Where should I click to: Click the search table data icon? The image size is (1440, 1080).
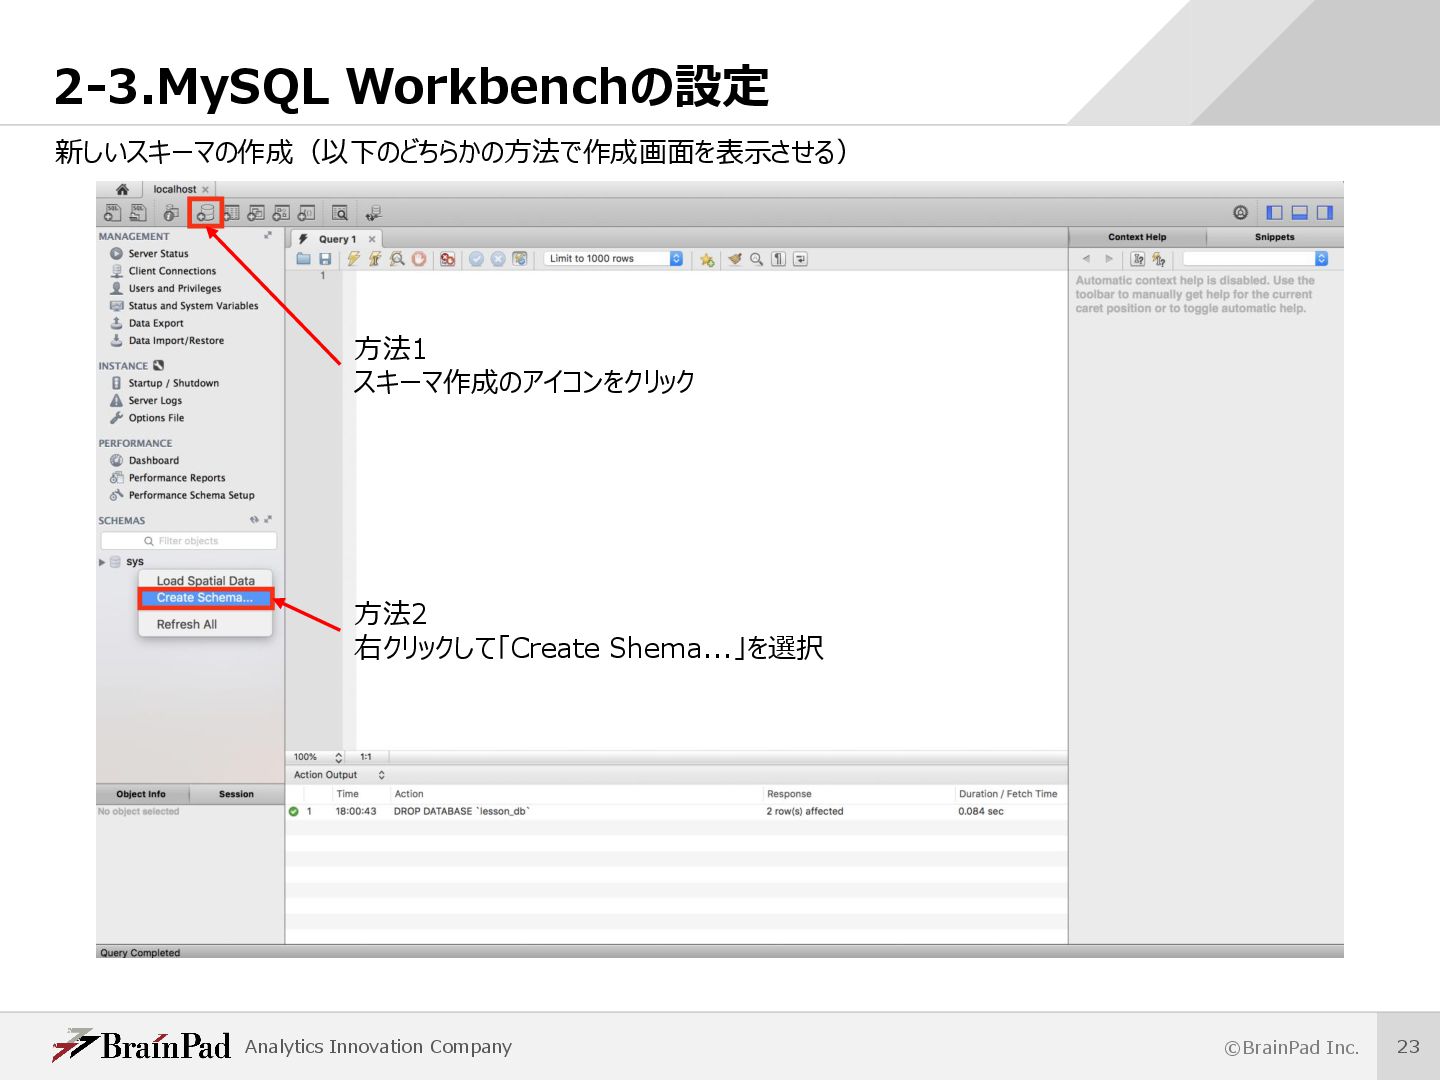coord(340,213)
